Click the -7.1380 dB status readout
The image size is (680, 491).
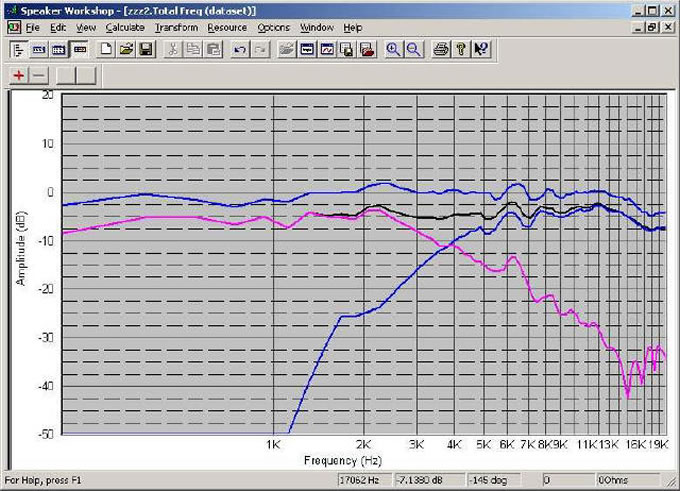click(x=419, y=480)
